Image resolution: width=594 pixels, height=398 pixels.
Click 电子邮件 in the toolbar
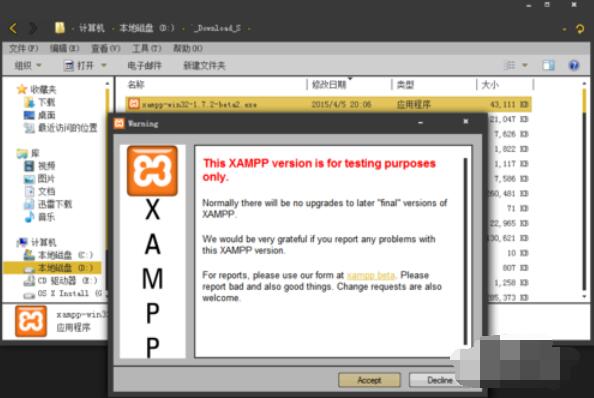click(x=144, y=66)
